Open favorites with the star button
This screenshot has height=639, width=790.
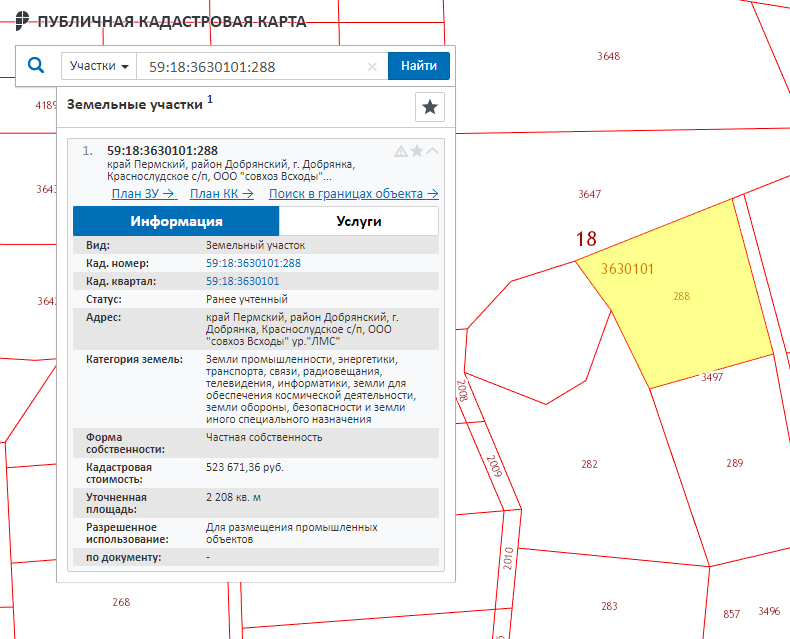click(430, 107)
